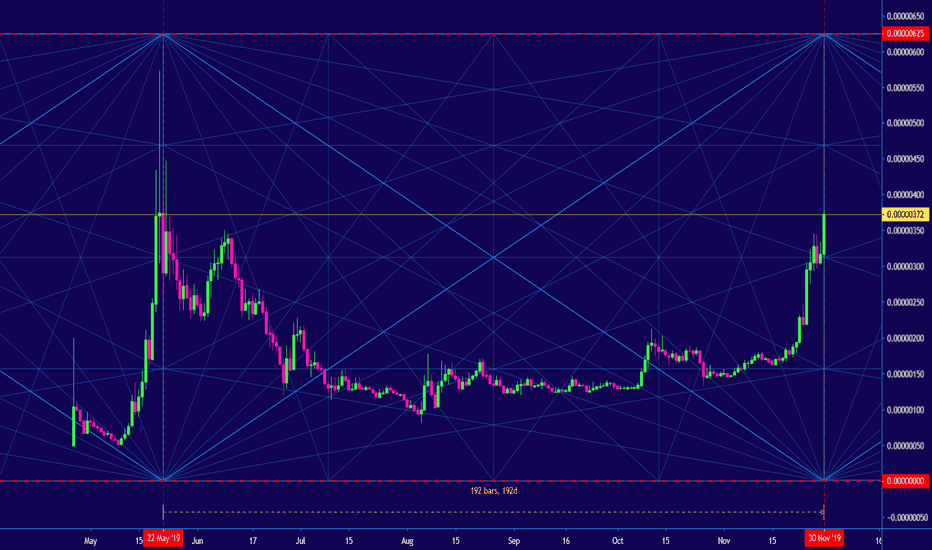Click the positive 0.00000050 price axis value
The height and width of the screenshot is (550, 932).
click(906, 446)
